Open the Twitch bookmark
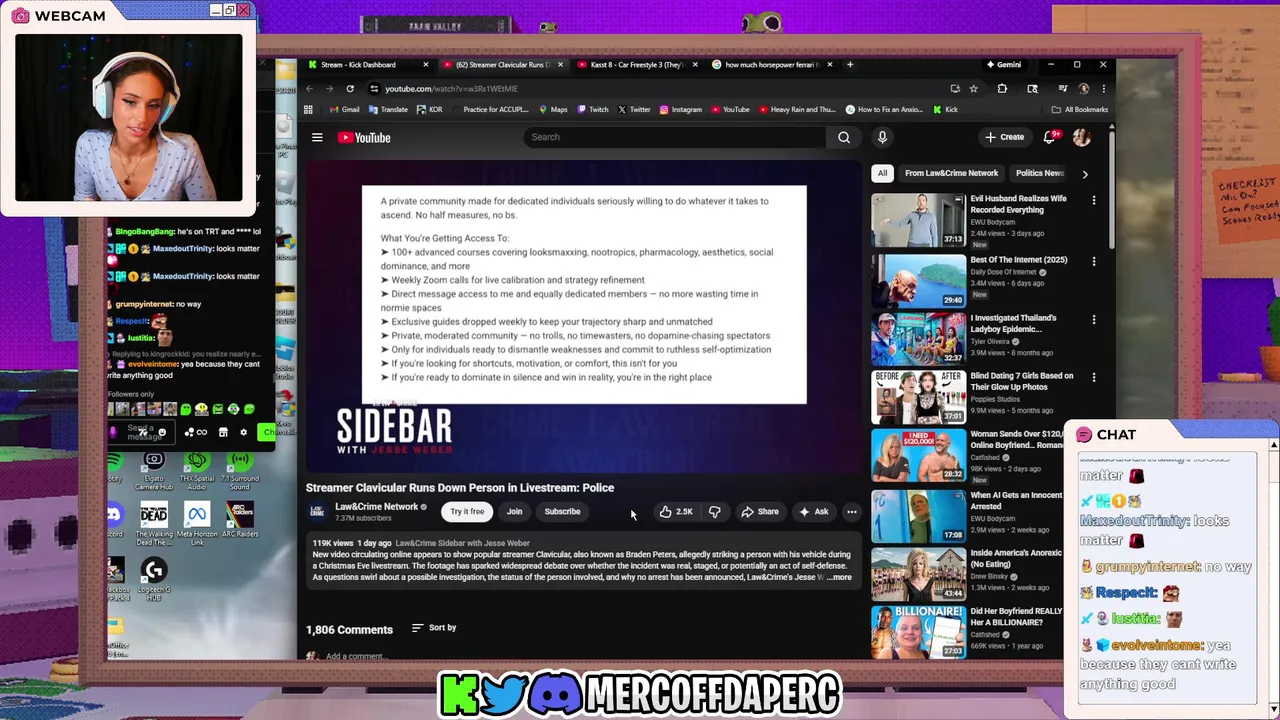 [x=593, y=110]
